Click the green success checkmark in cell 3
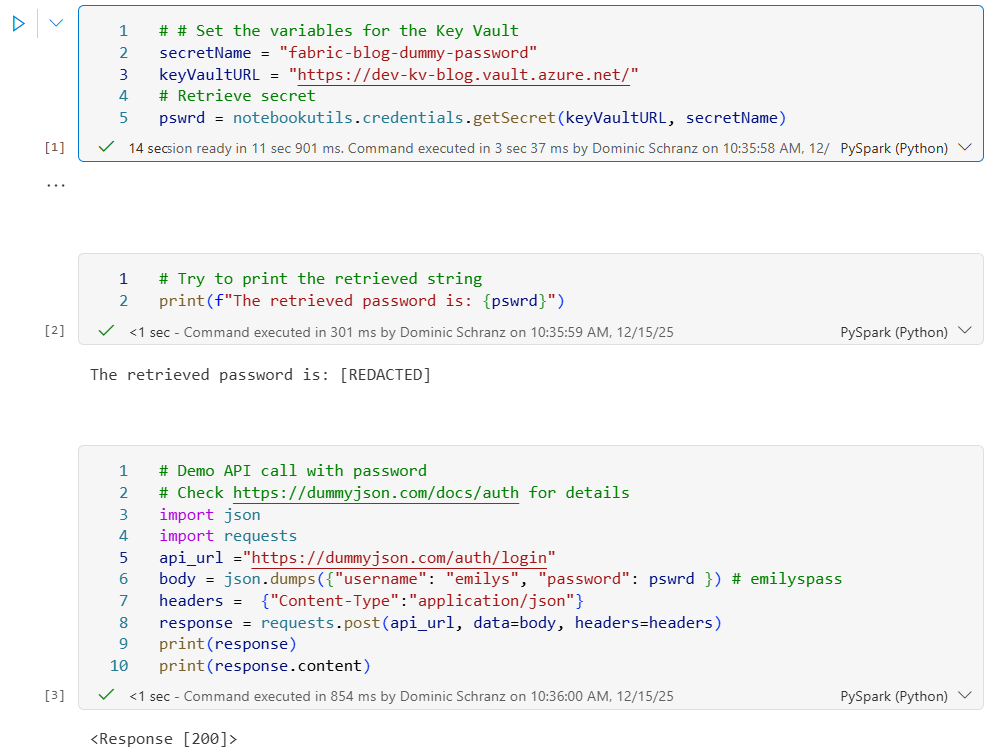997x753 pixels. click(x=106, y=696)
